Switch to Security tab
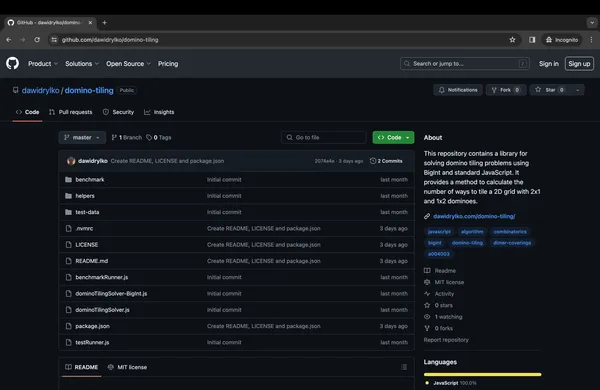600x390 pixels. click(119, 112)
